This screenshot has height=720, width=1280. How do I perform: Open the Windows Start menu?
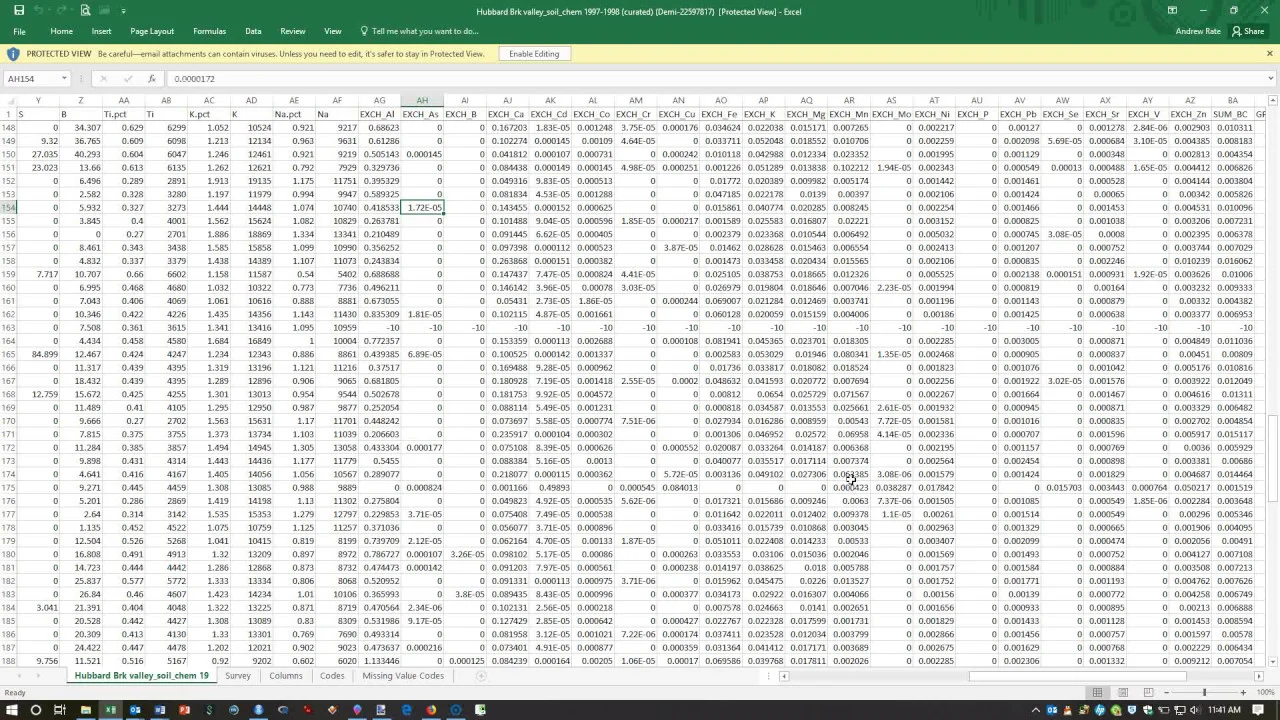[x=11, y=710]
